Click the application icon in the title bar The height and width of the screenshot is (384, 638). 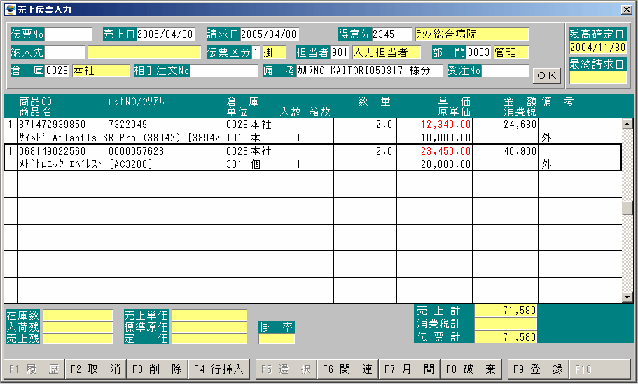tap(11, 9)
